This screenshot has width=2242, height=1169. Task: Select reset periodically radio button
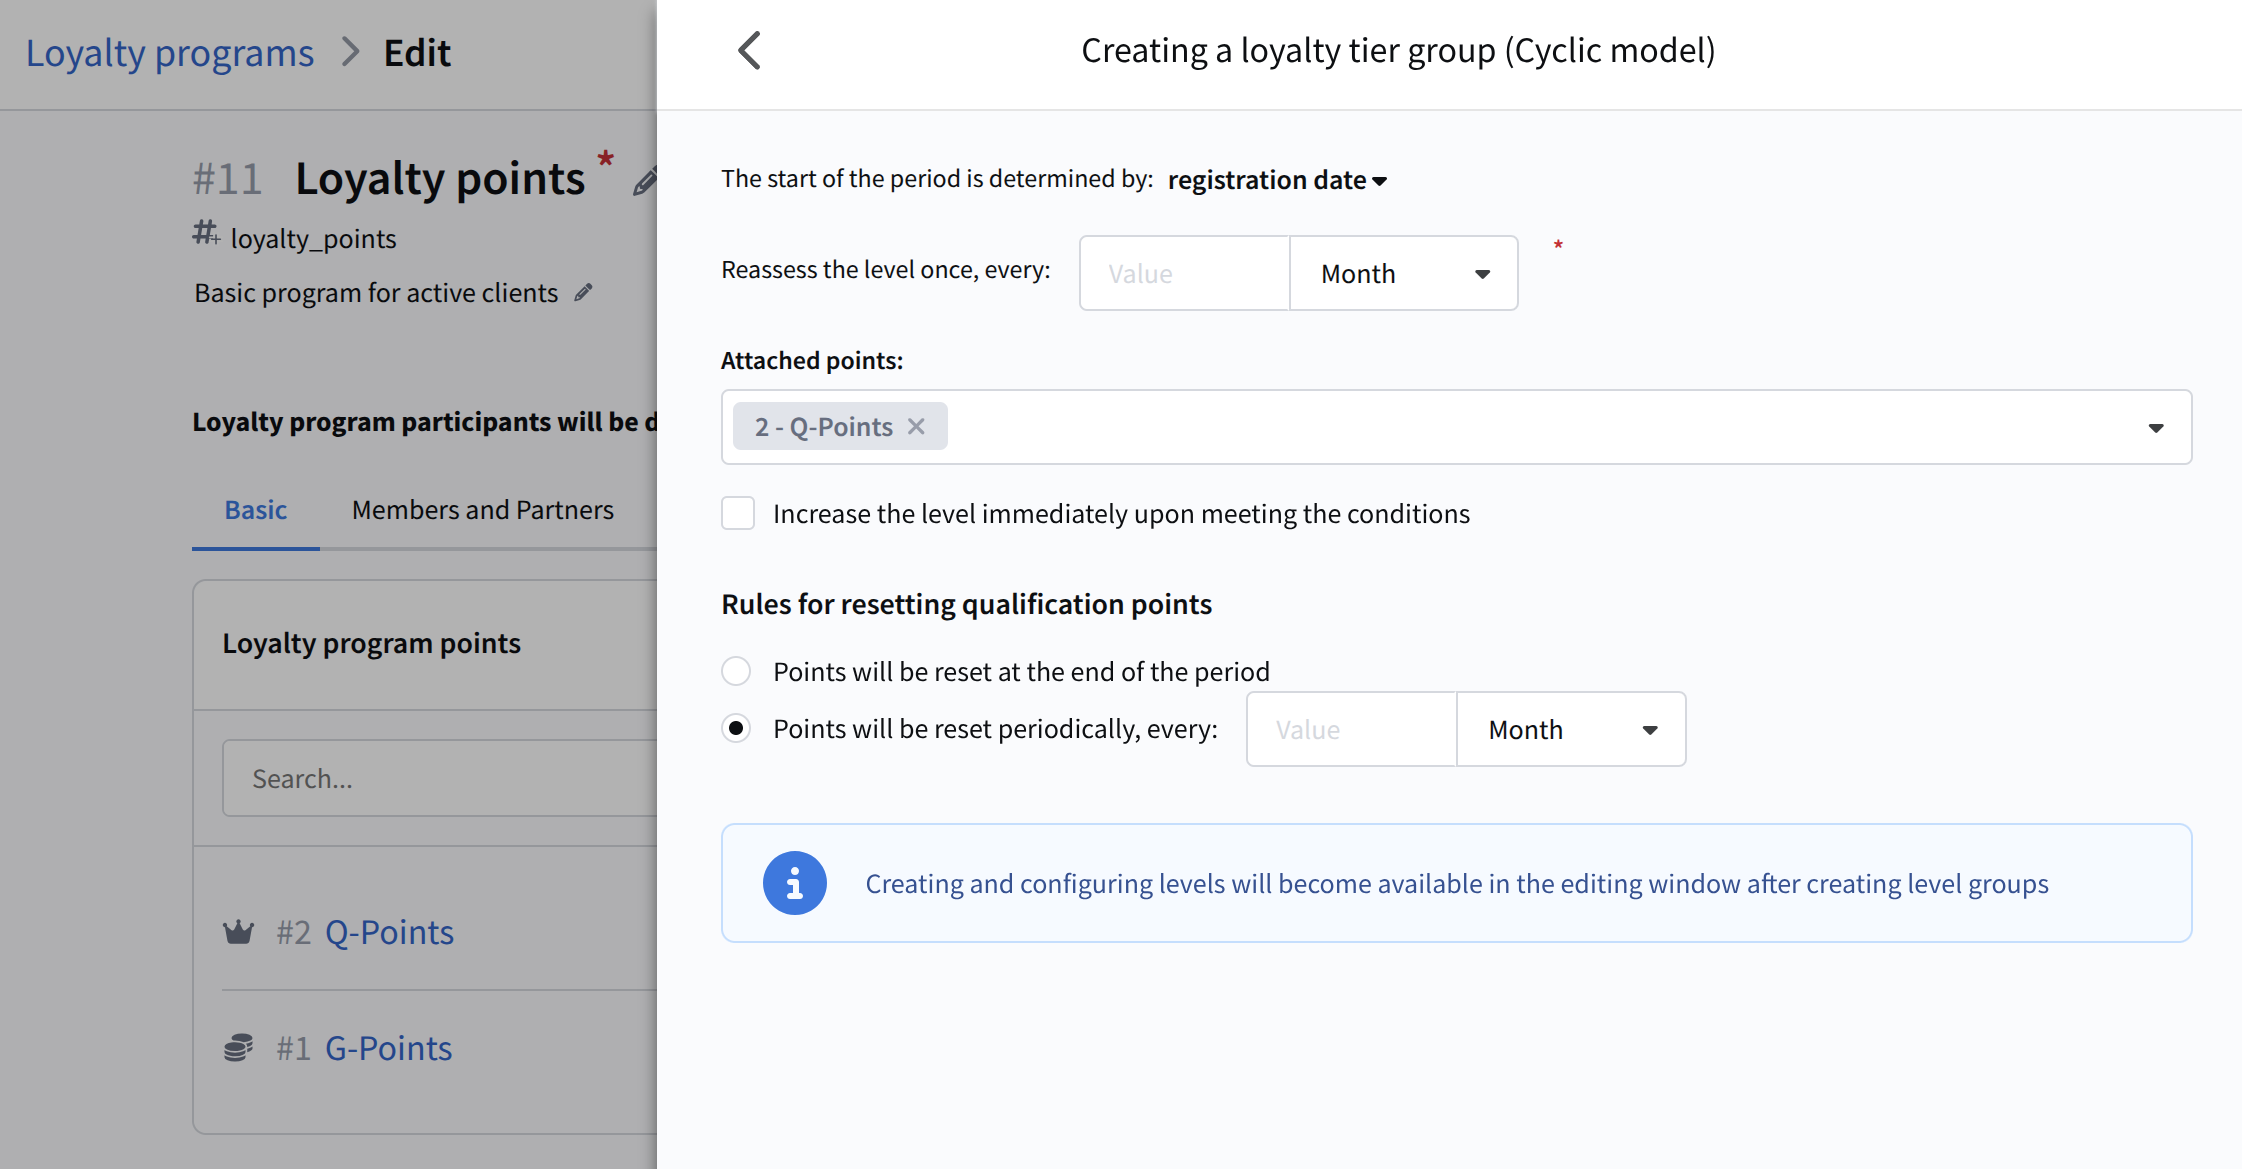click(x=736, y=728)
